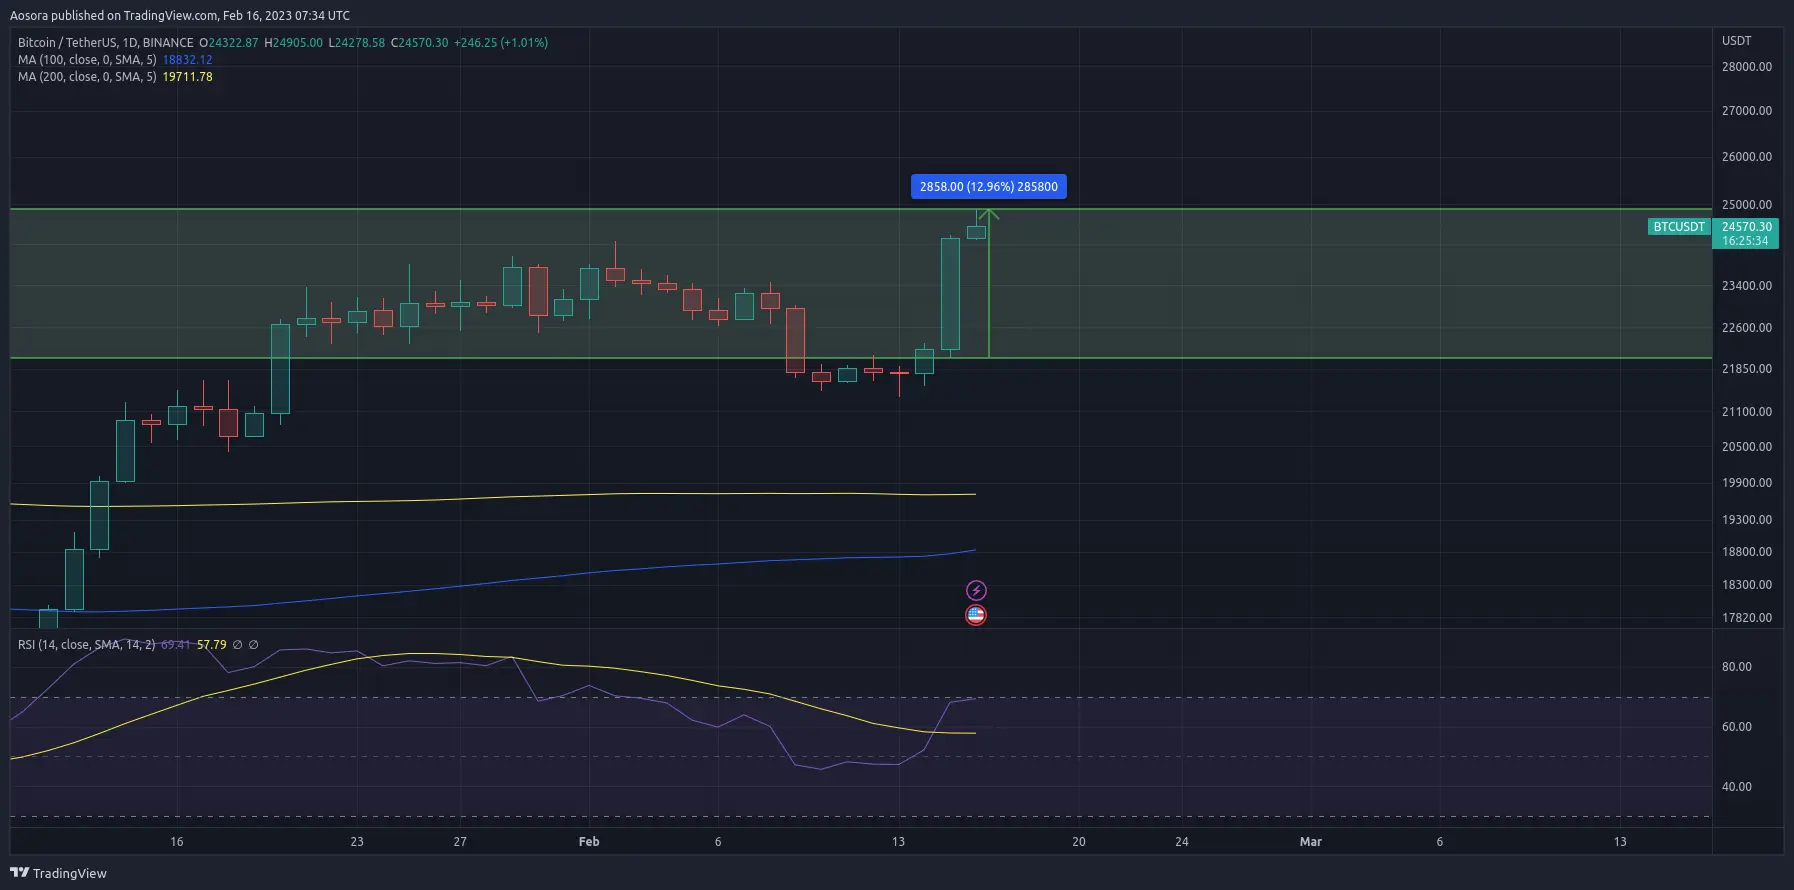Click the Feb date label on time axis

tap(589, 842)
